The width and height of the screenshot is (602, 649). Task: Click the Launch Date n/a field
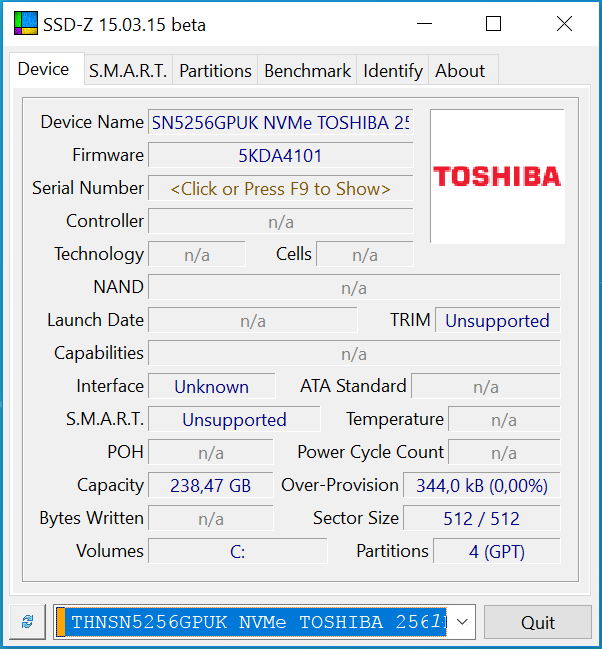point(253,321)
